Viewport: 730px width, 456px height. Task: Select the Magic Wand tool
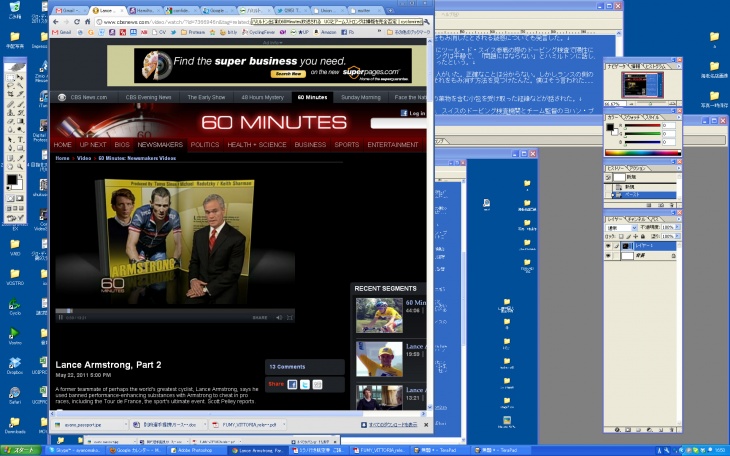pos(20,86)
